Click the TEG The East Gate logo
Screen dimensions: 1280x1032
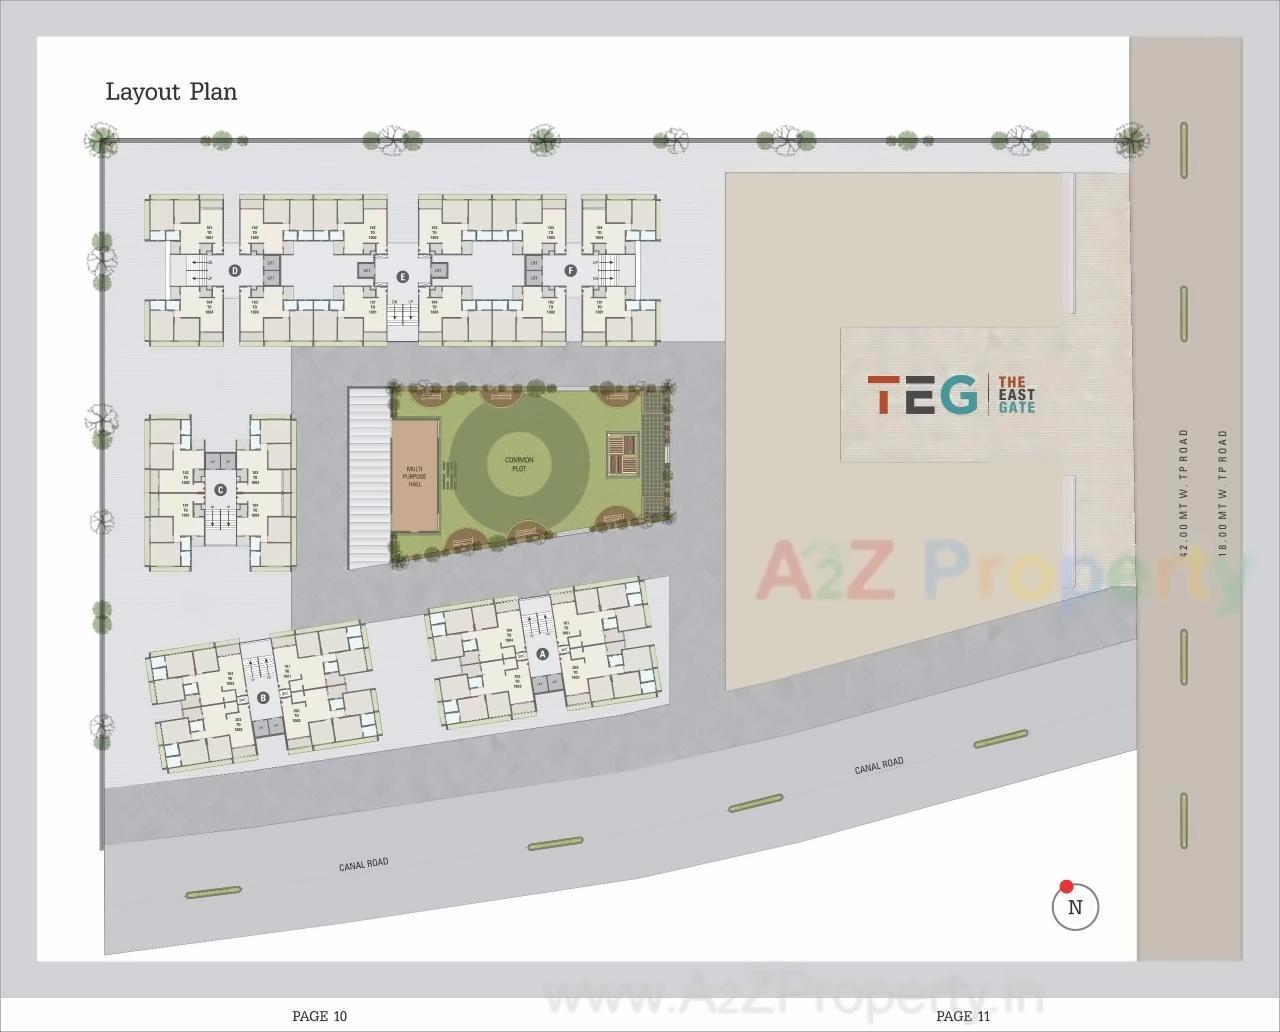click(948, 396)
